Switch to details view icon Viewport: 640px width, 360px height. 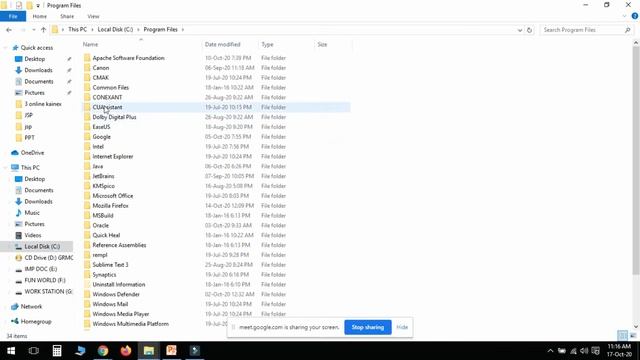point(622,336)
